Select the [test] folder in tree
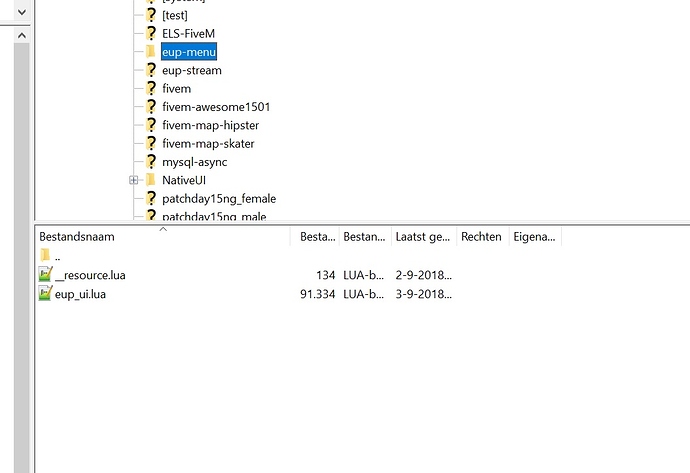 pos(175,15)
